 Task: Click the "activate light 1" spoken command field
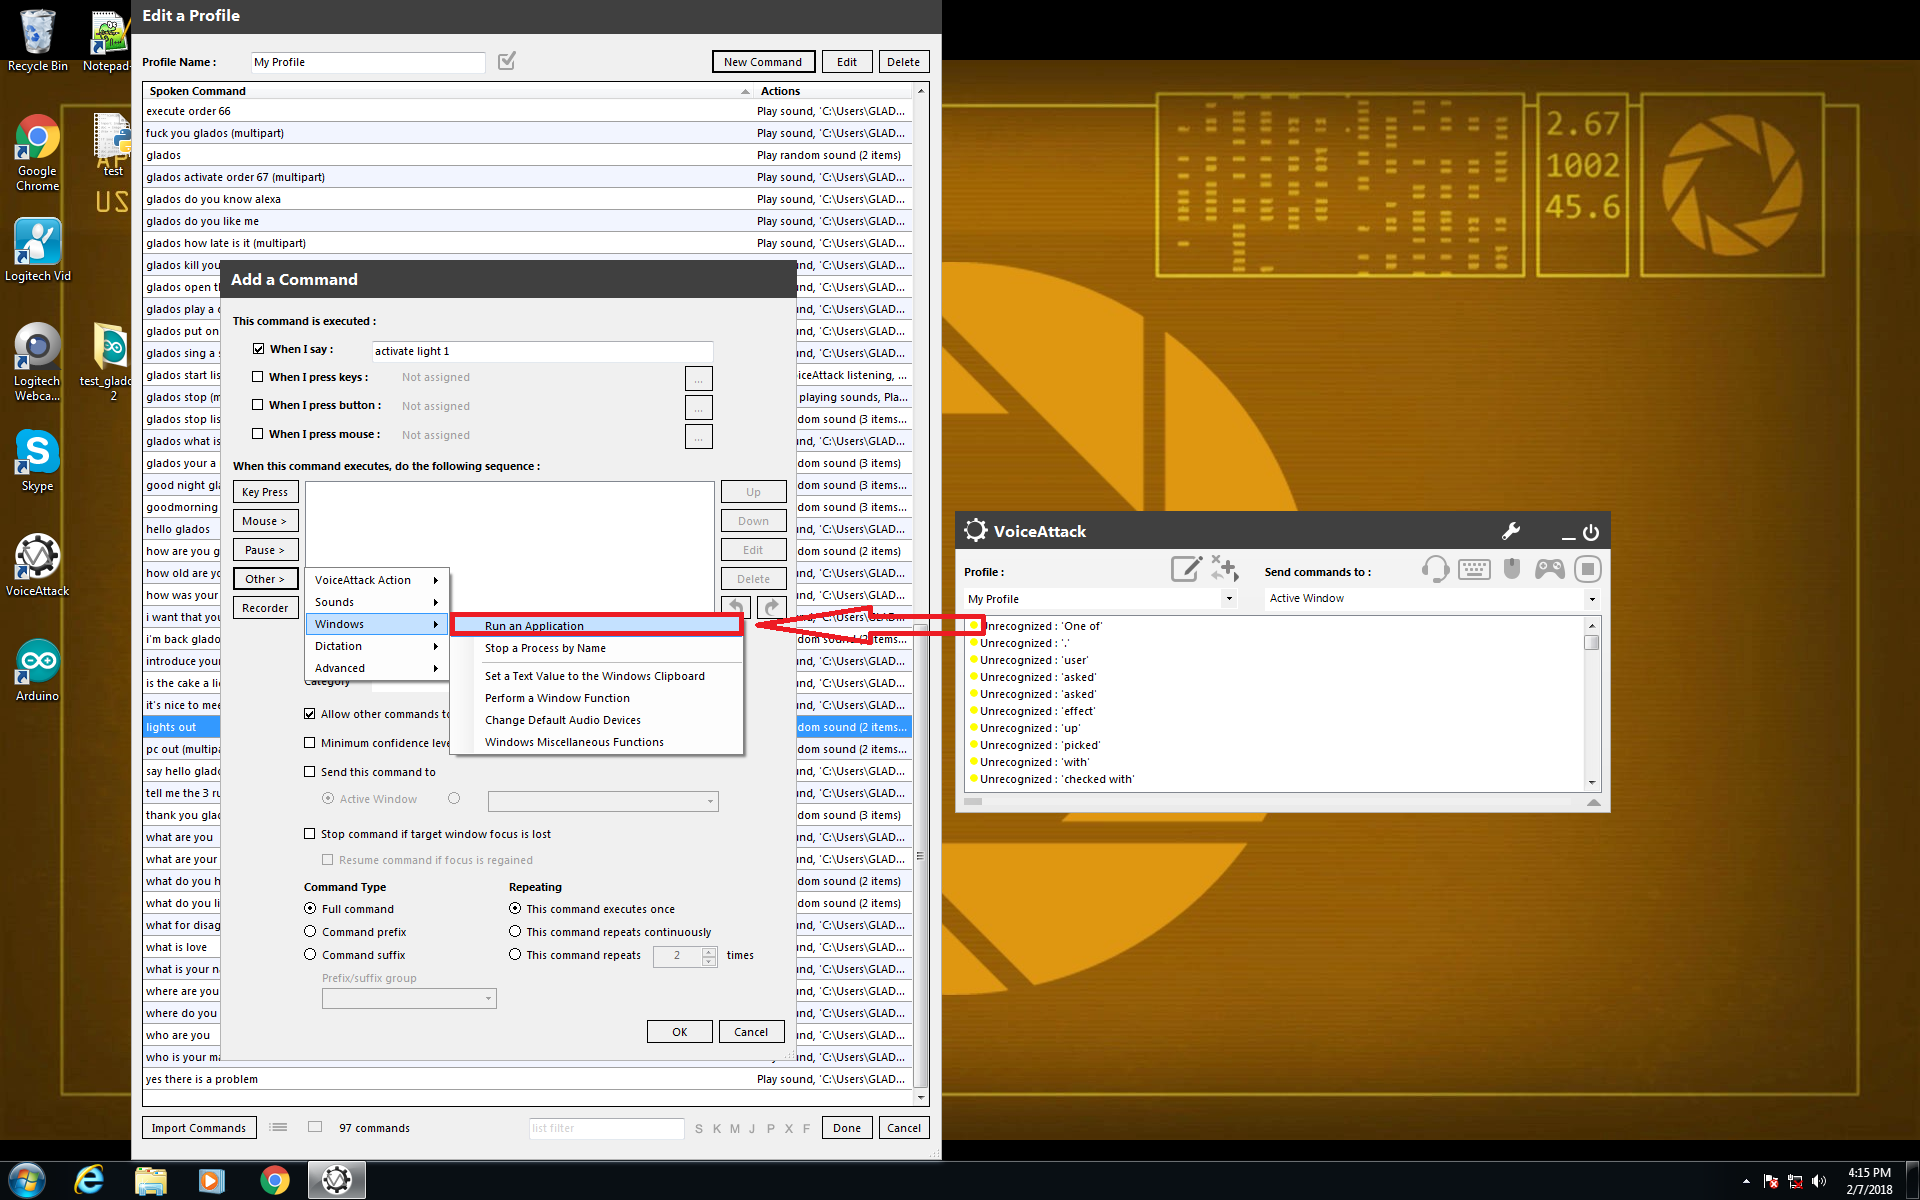point(542,351)
